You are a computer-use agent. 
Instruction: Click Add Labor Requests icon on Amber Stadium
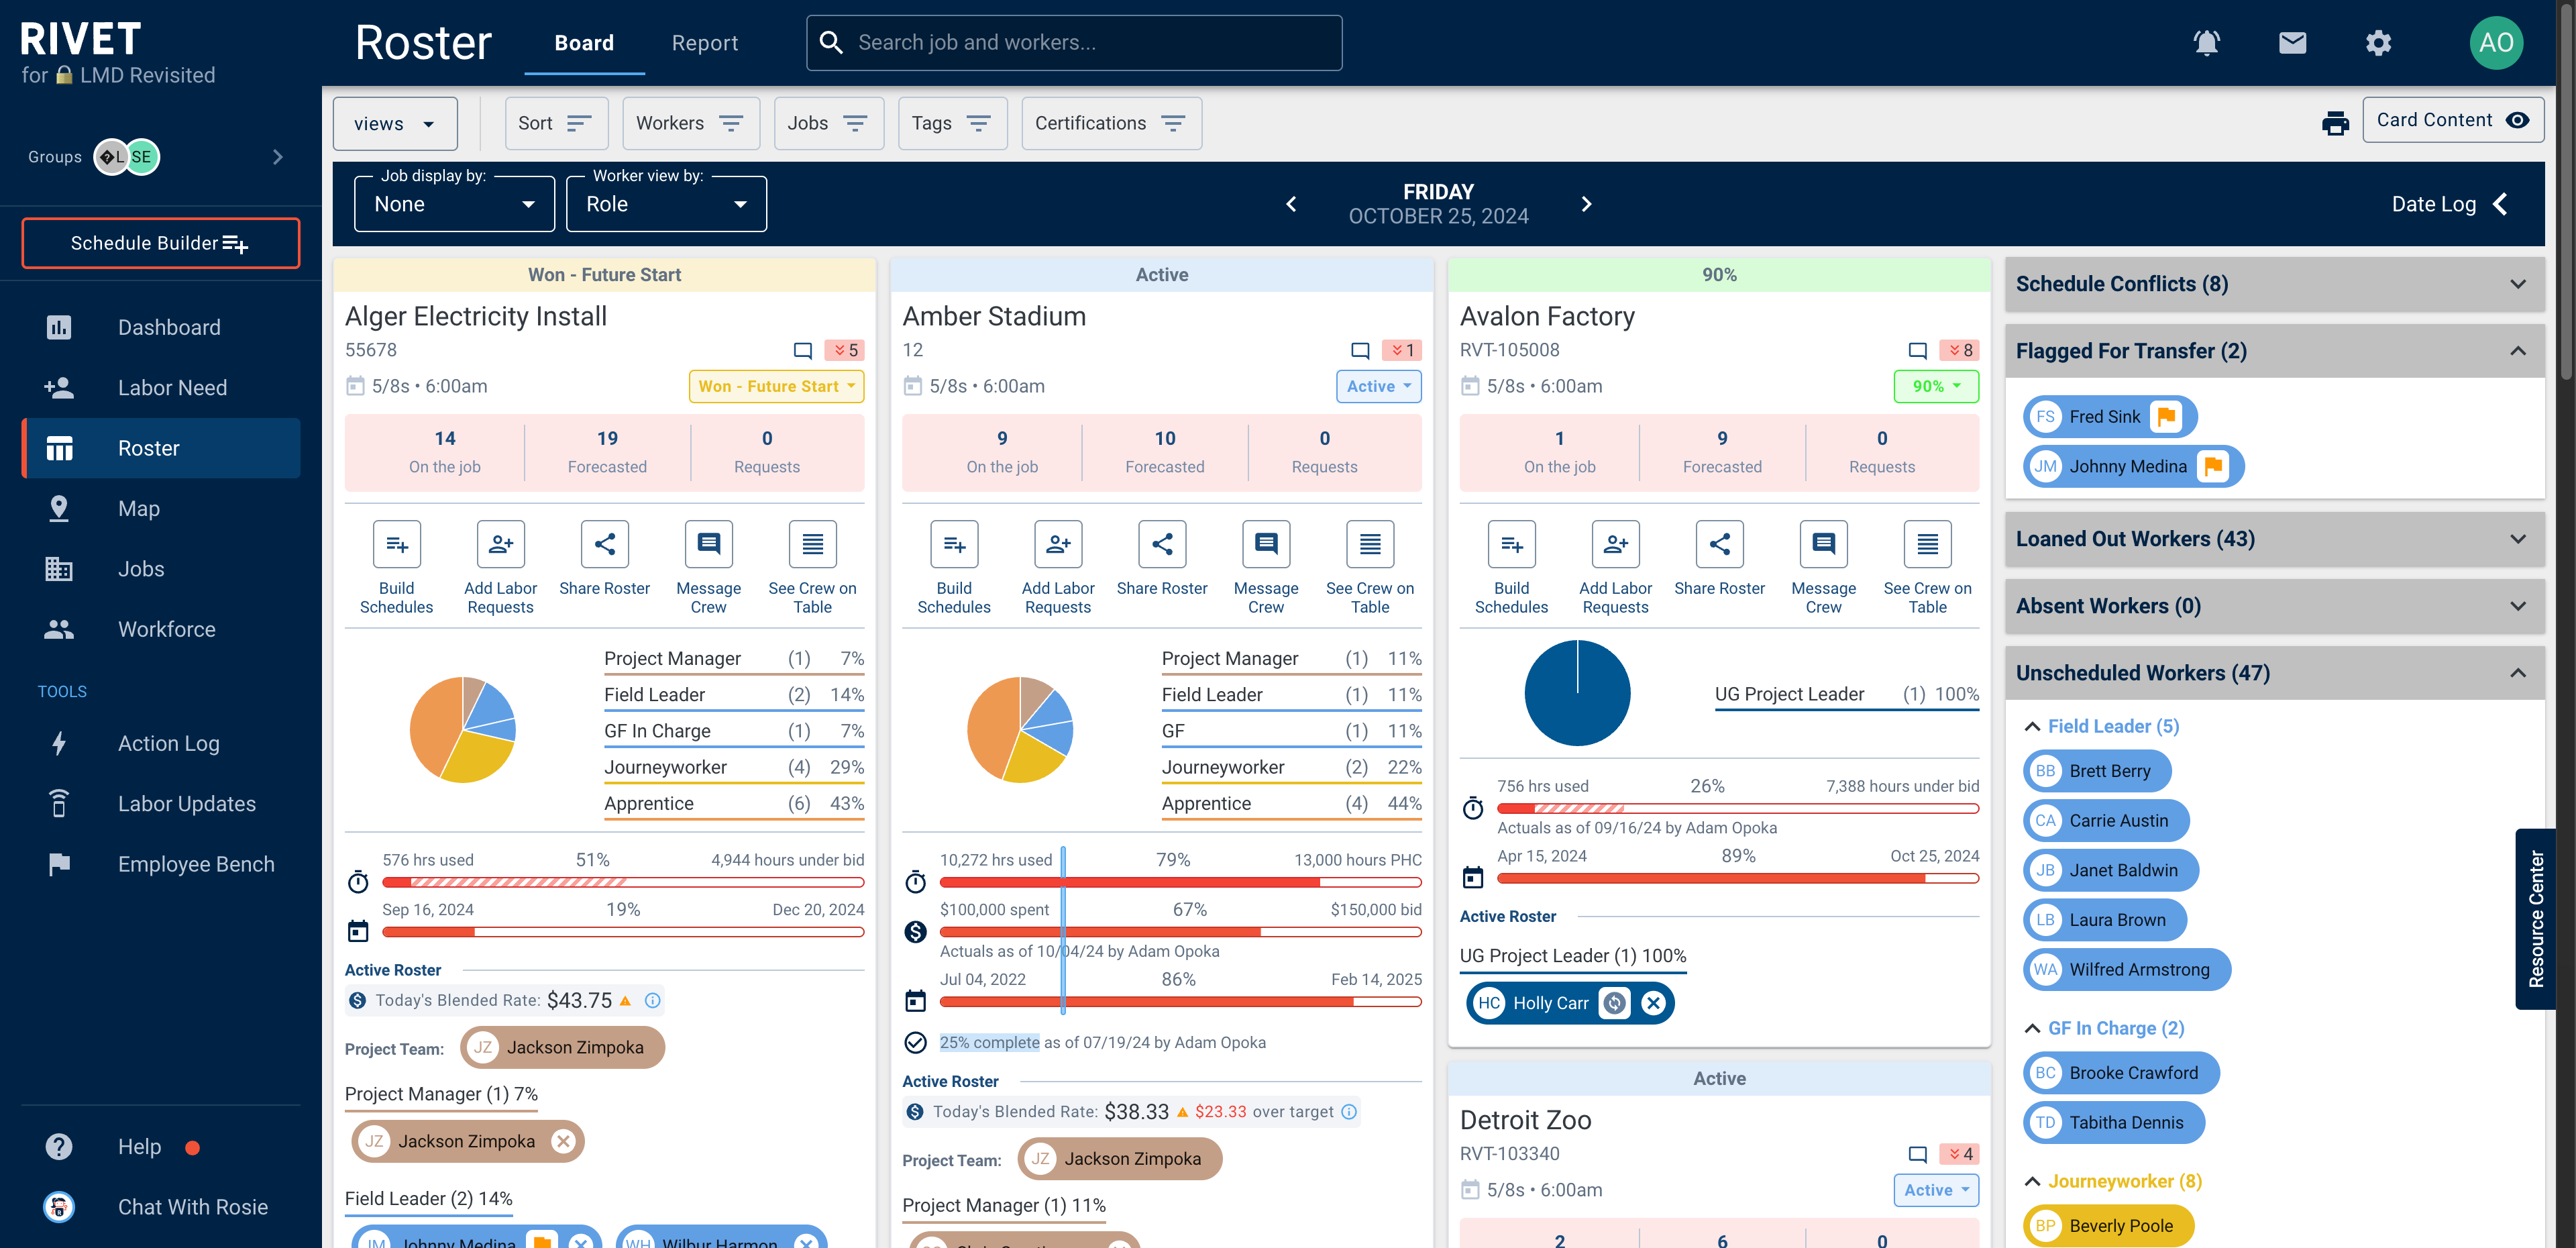1058,544
